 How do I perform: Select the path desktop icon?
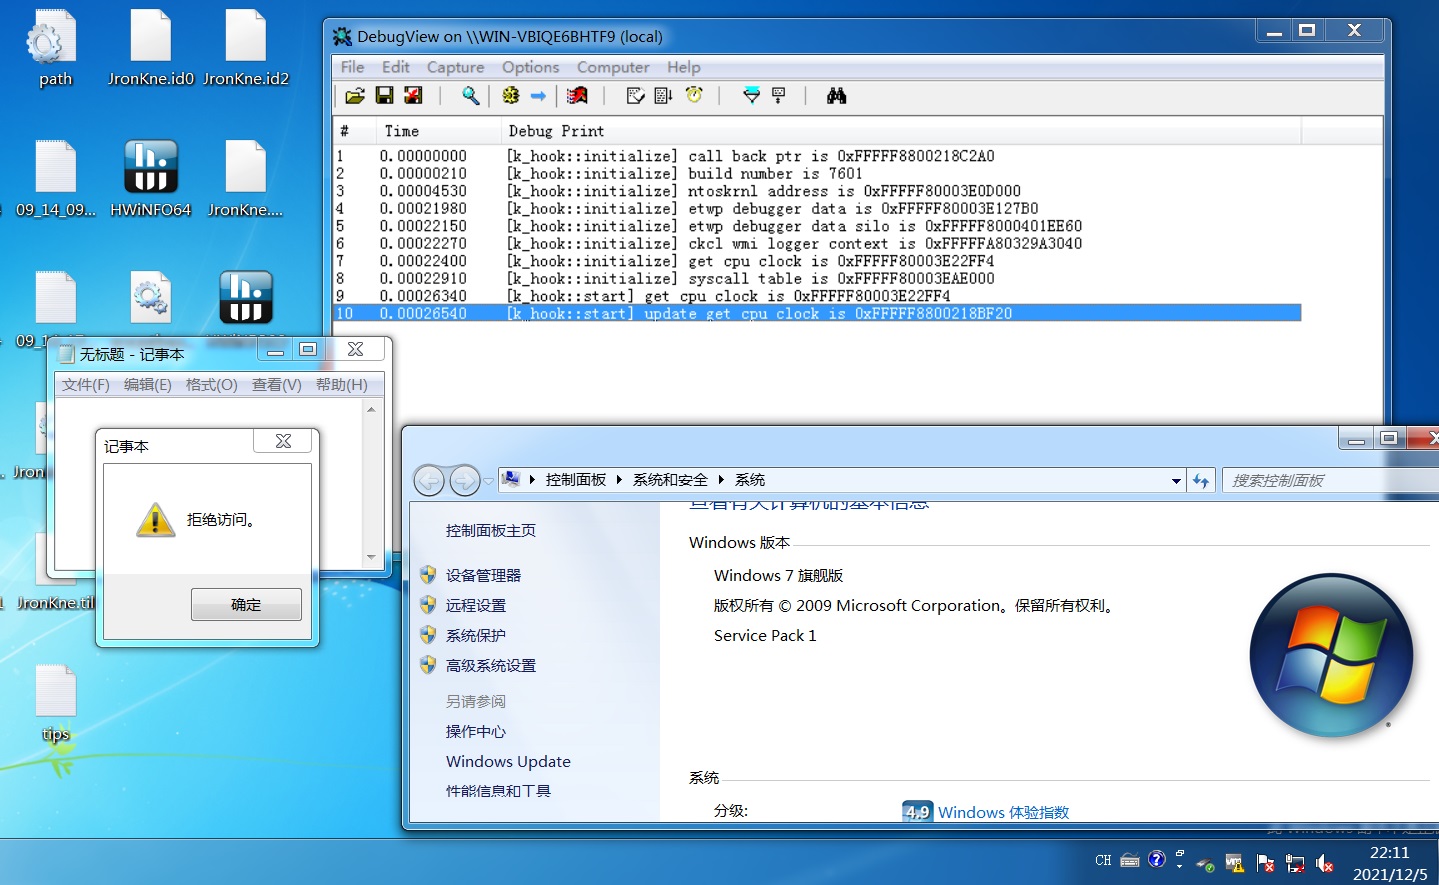(x=55, y=49)
